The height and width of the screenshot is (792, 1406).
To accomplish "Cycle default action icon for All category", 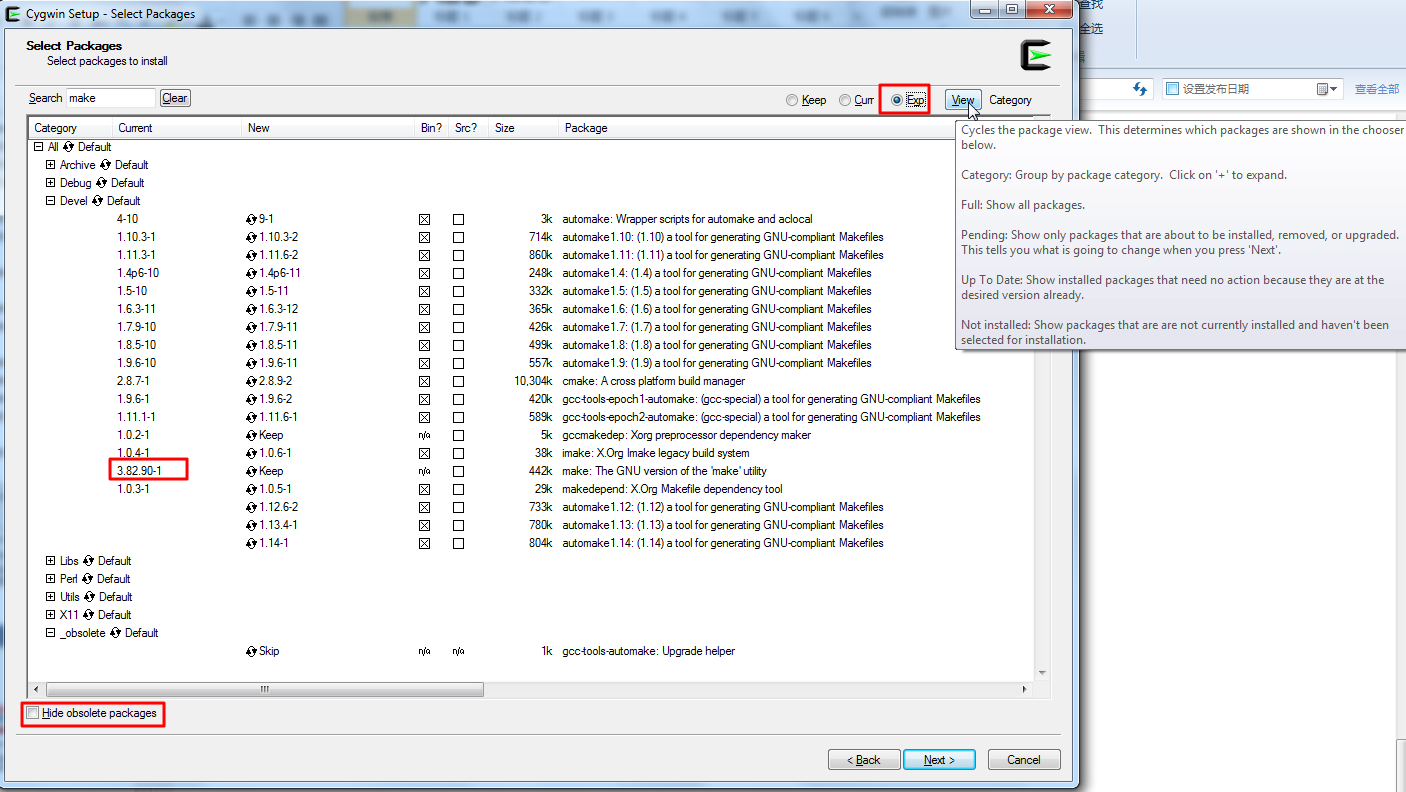I will tap(68, 147).
